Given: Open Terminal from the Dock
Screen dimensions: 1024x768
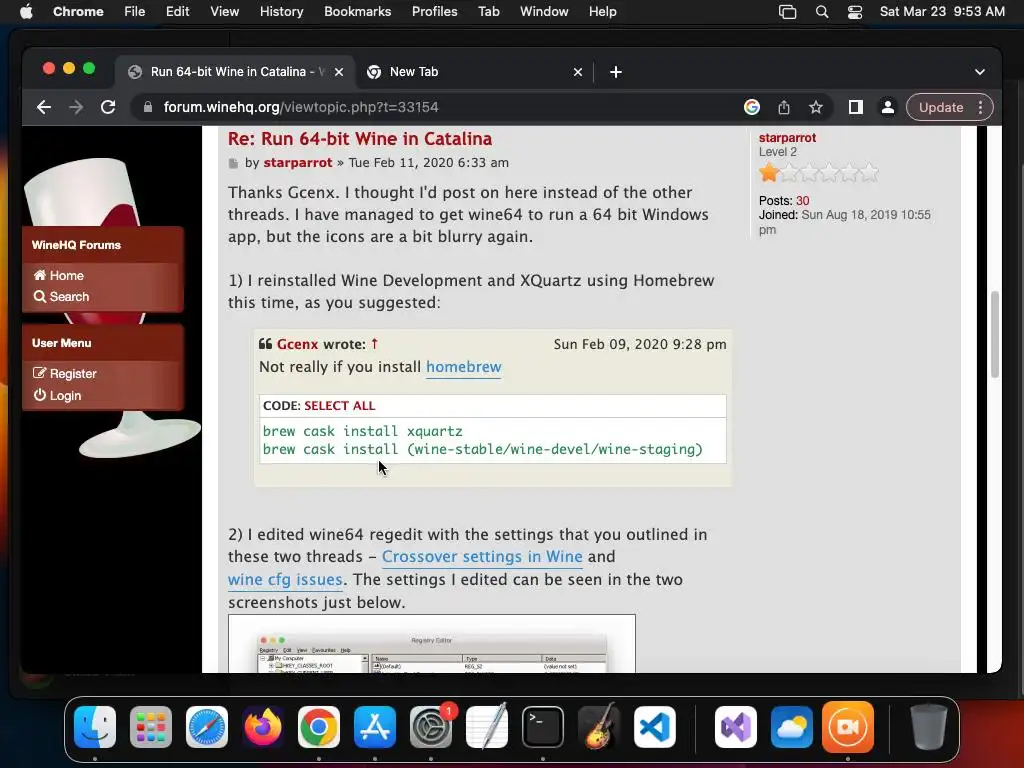Looking at the screenshot, I should pyautogui.click(x=543, y=727).
